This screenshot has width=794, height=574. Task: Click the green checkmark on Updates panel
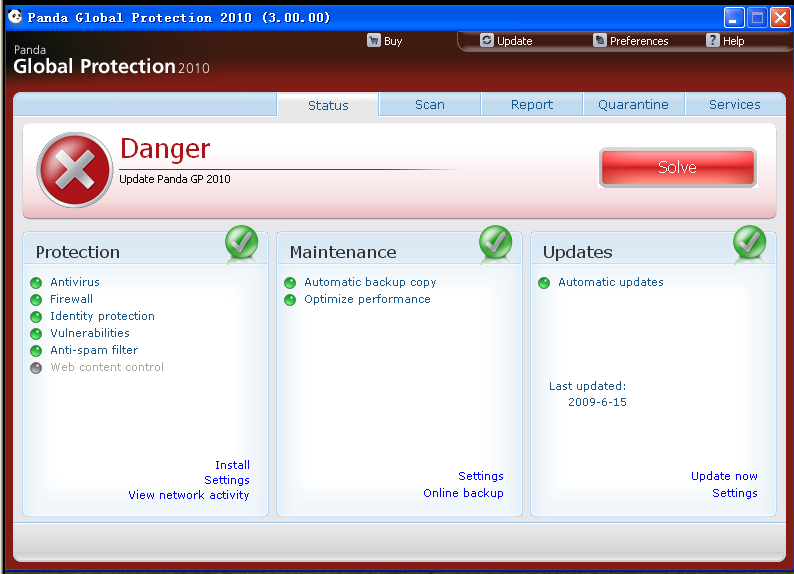coord(749,242)
